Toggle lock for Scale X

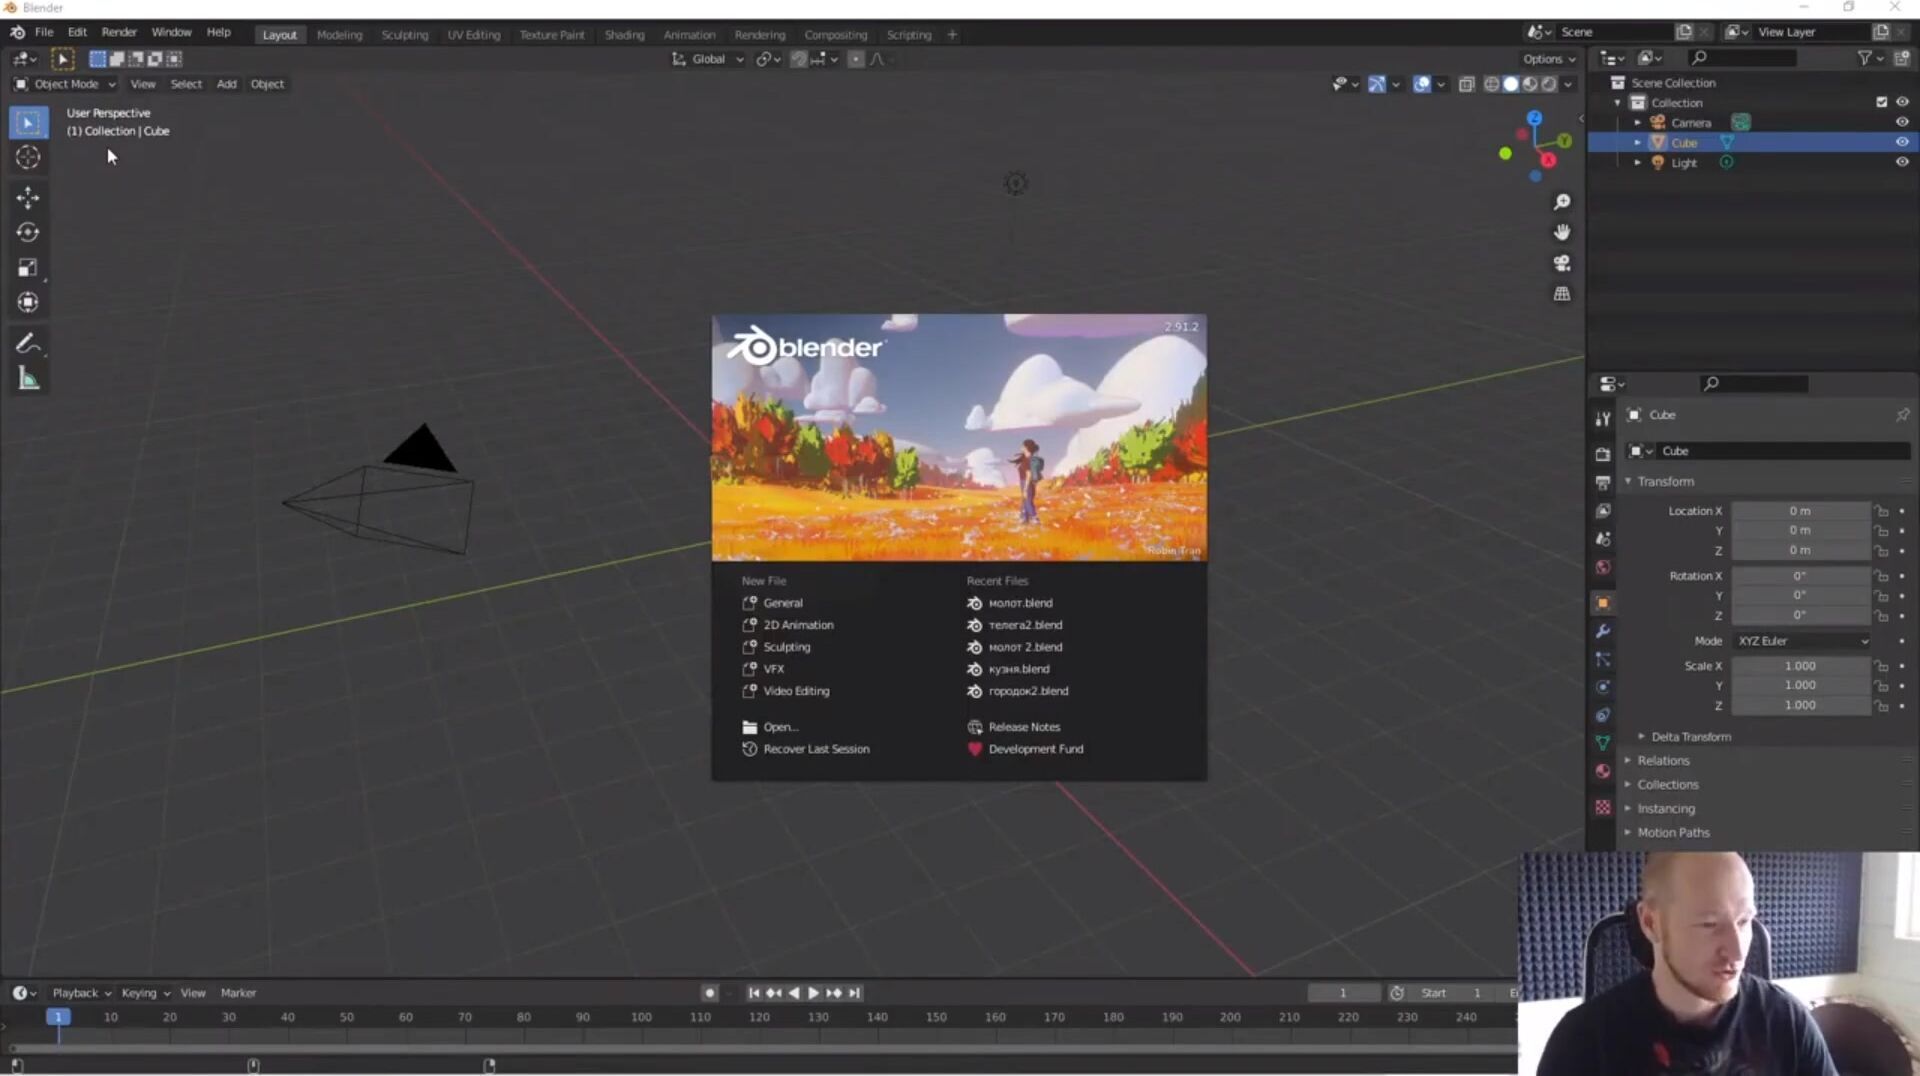pos(1881,666)
